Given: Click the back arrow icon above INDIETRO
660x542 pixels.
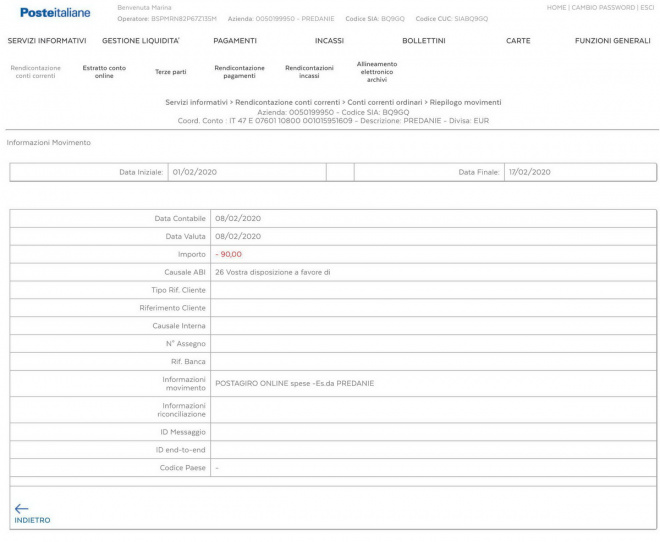Looking at the screenshot, I should pos(22,508).
